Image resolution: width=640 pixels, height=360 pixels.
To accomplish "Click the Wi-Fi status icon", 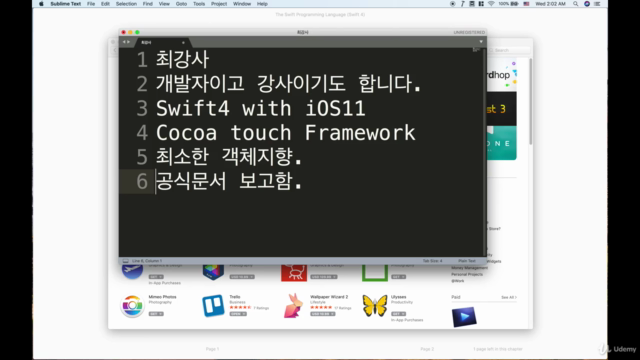I will [x=491, y=4].
